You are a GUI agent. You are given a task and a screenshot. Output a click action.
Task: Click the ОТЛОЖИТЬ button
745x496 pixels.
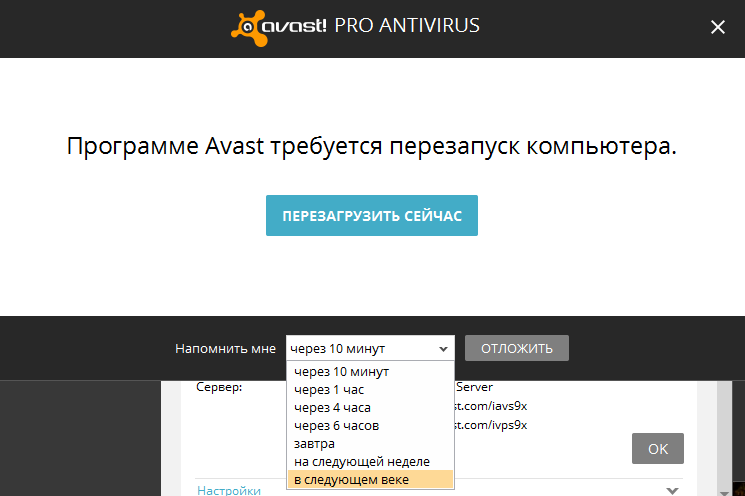point(516,348)
